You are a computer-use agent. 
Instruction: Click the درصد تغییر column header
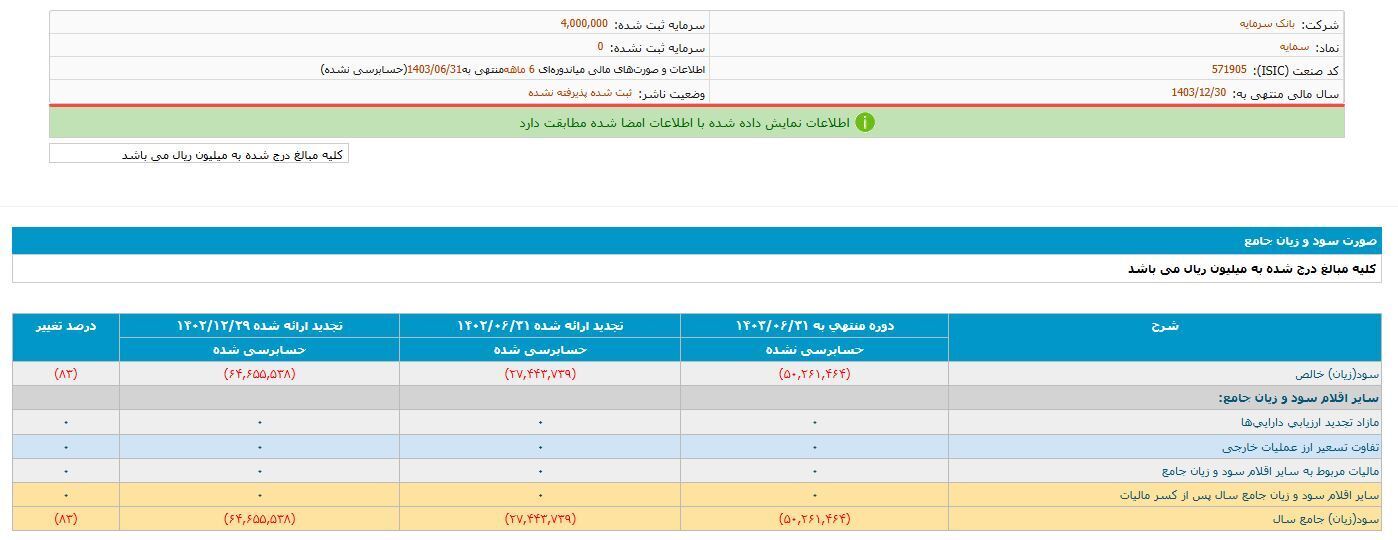66,326
